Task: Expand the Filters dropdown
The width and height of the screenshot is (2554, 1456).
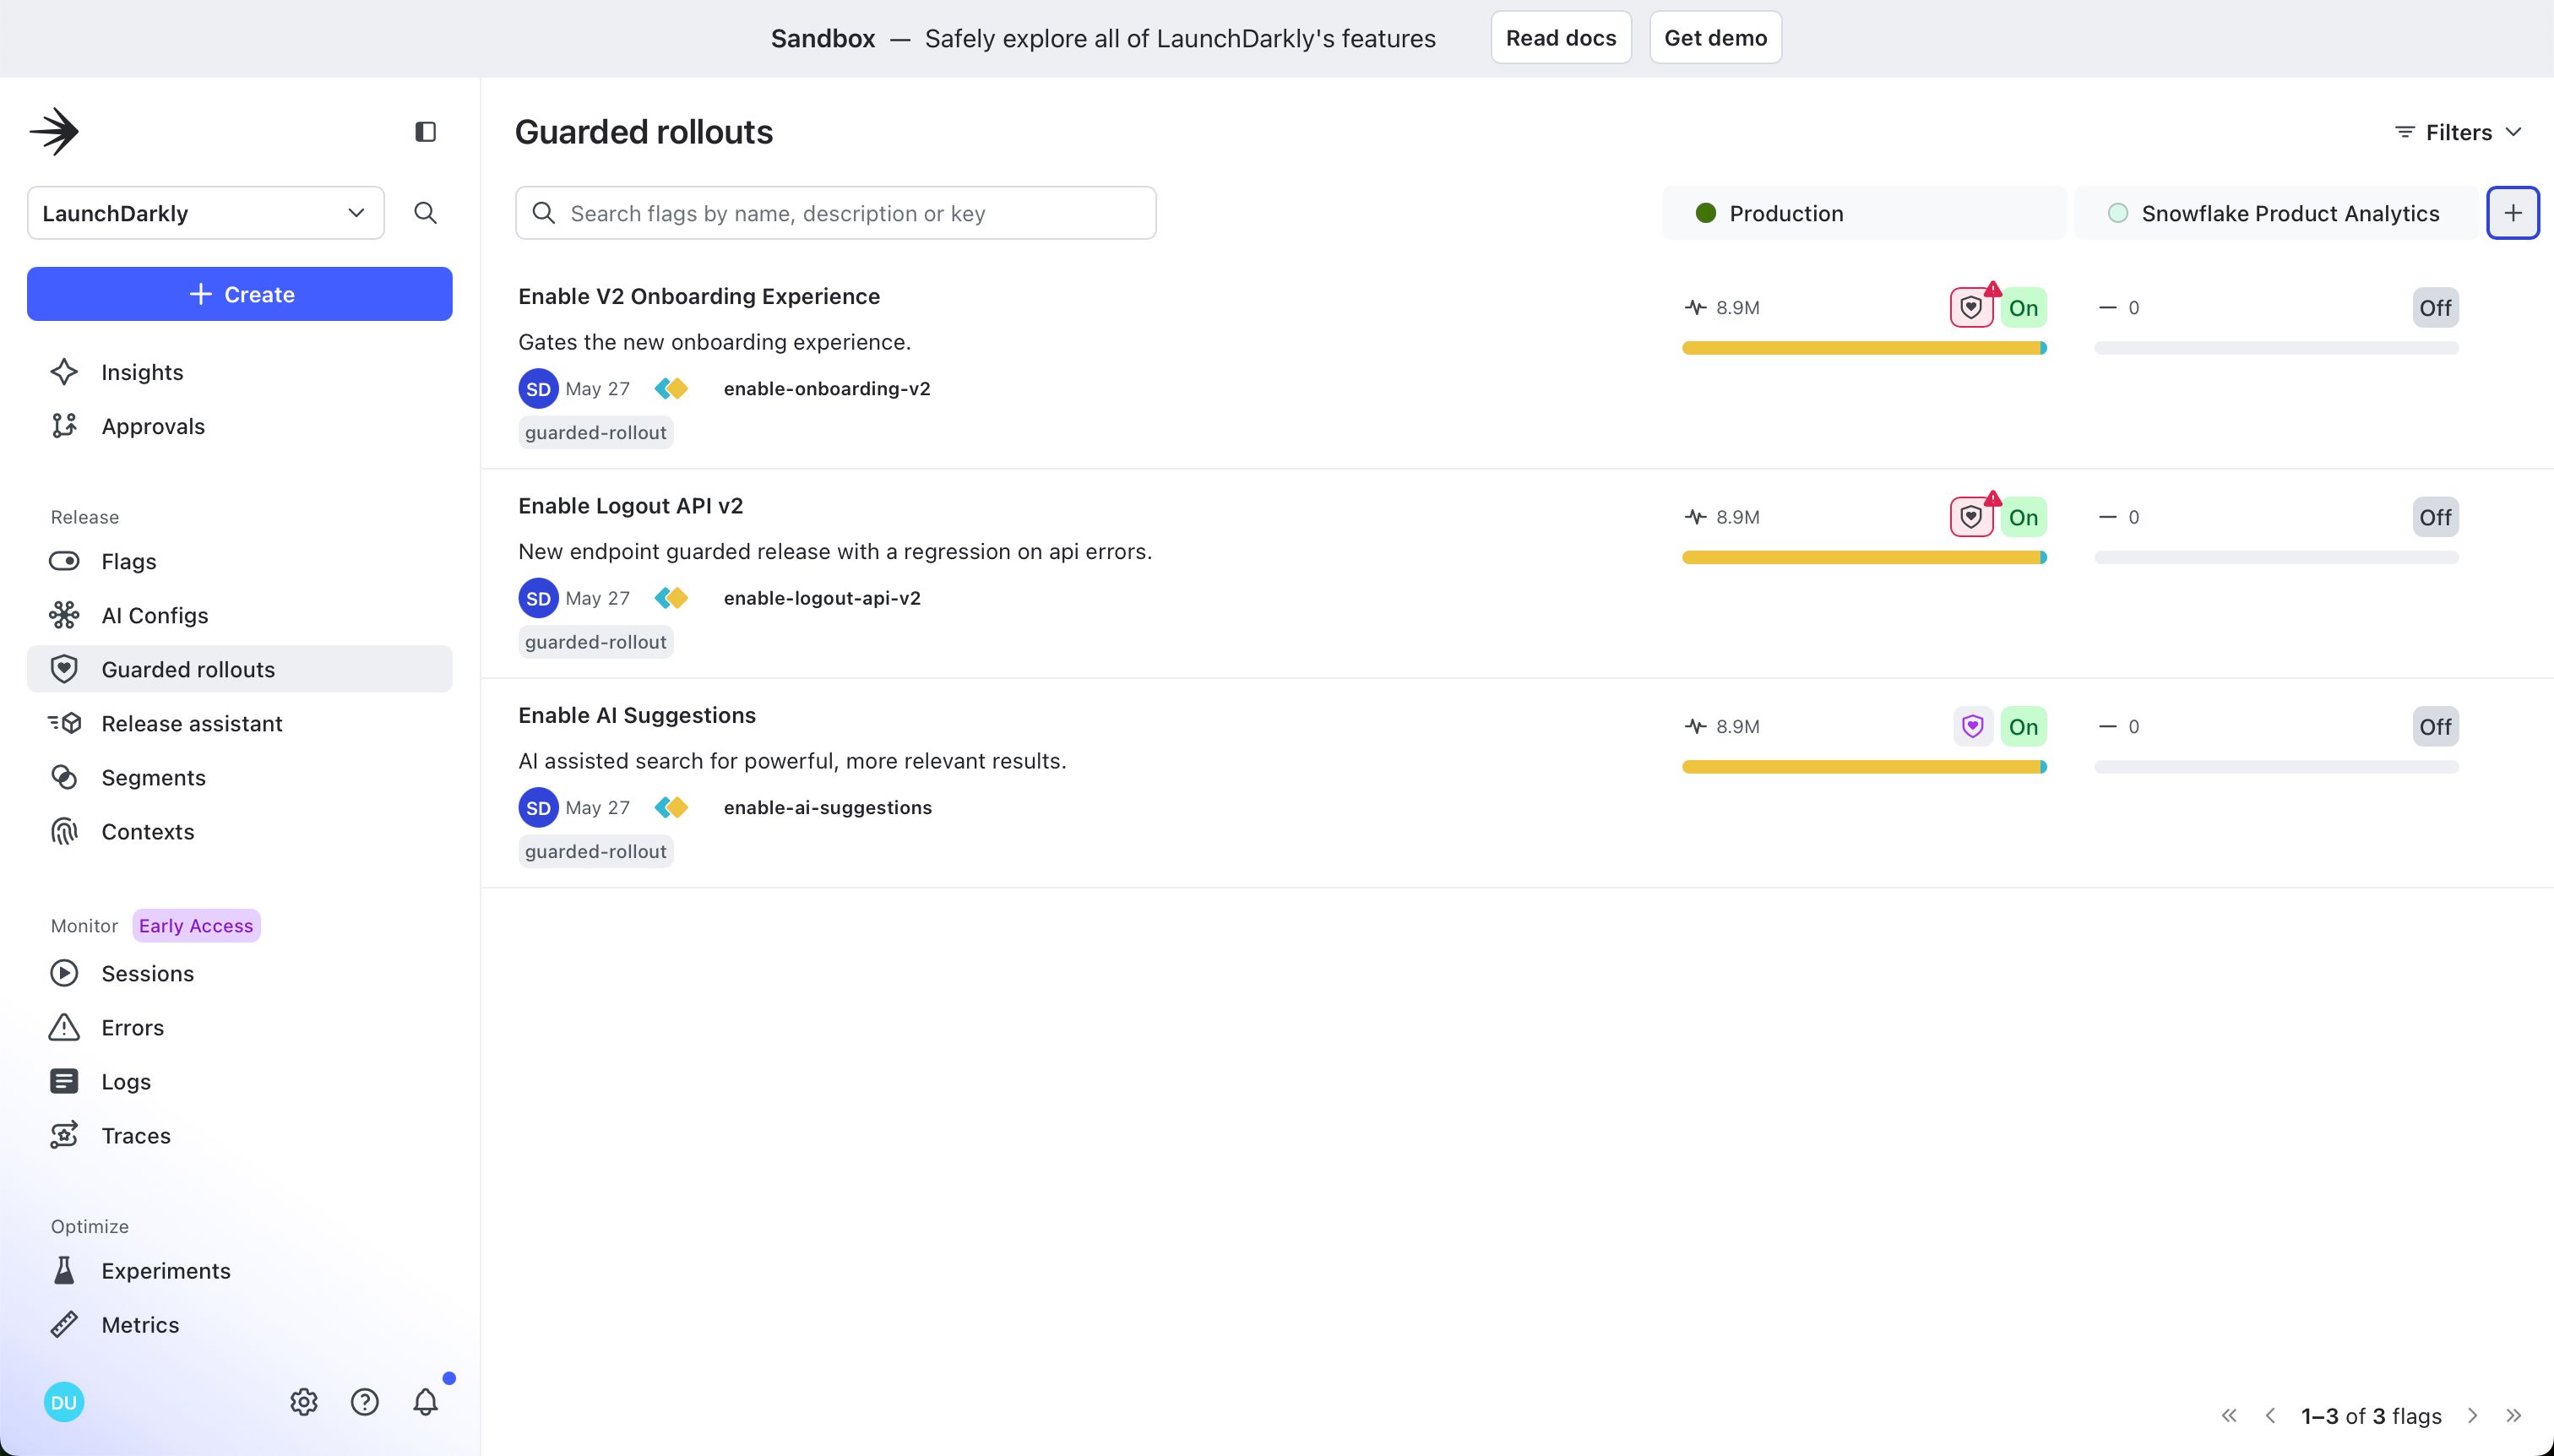Action: pyautogui.click(x=2459, y=132)
